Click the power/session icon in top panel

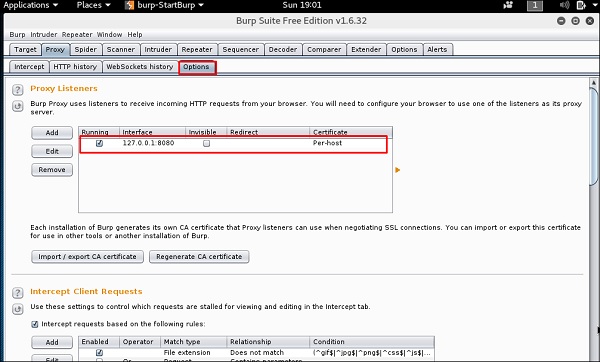coord(581,5)
